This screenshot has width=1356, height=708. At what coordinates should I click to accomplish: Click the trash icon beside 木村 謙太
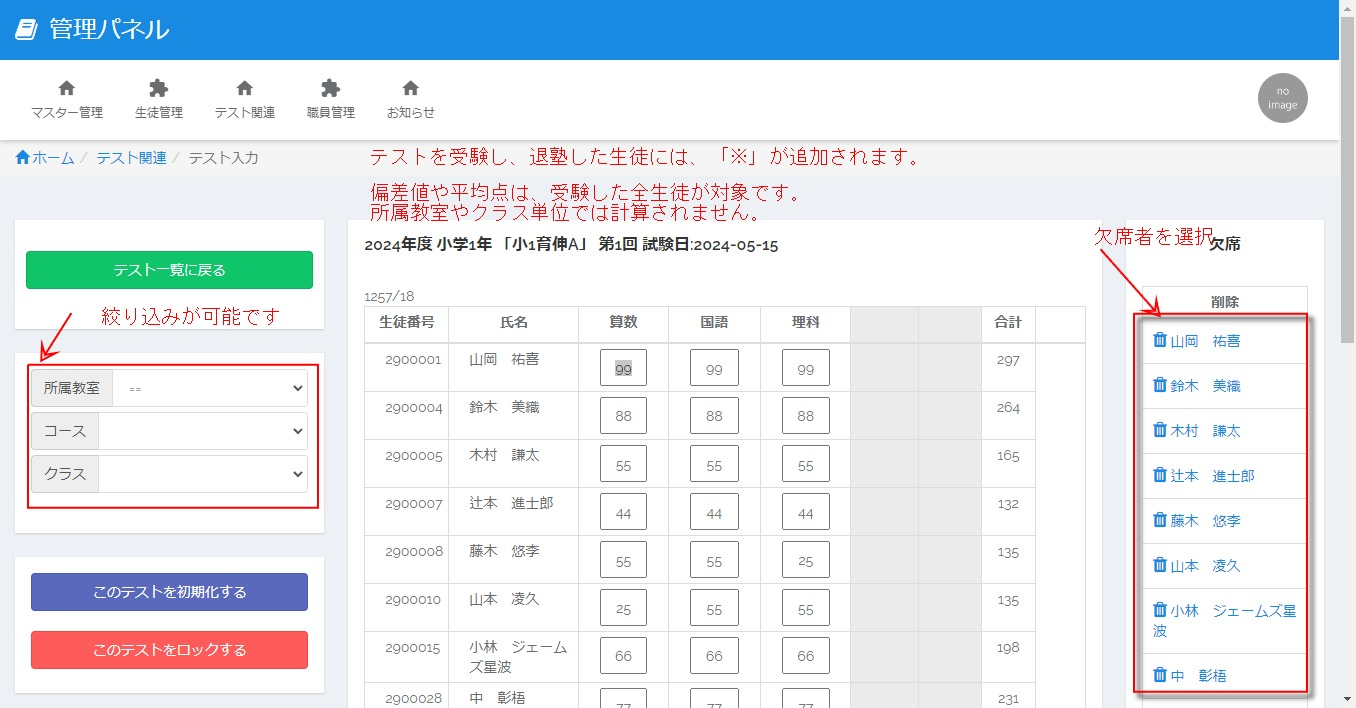tap(1160, 430)
